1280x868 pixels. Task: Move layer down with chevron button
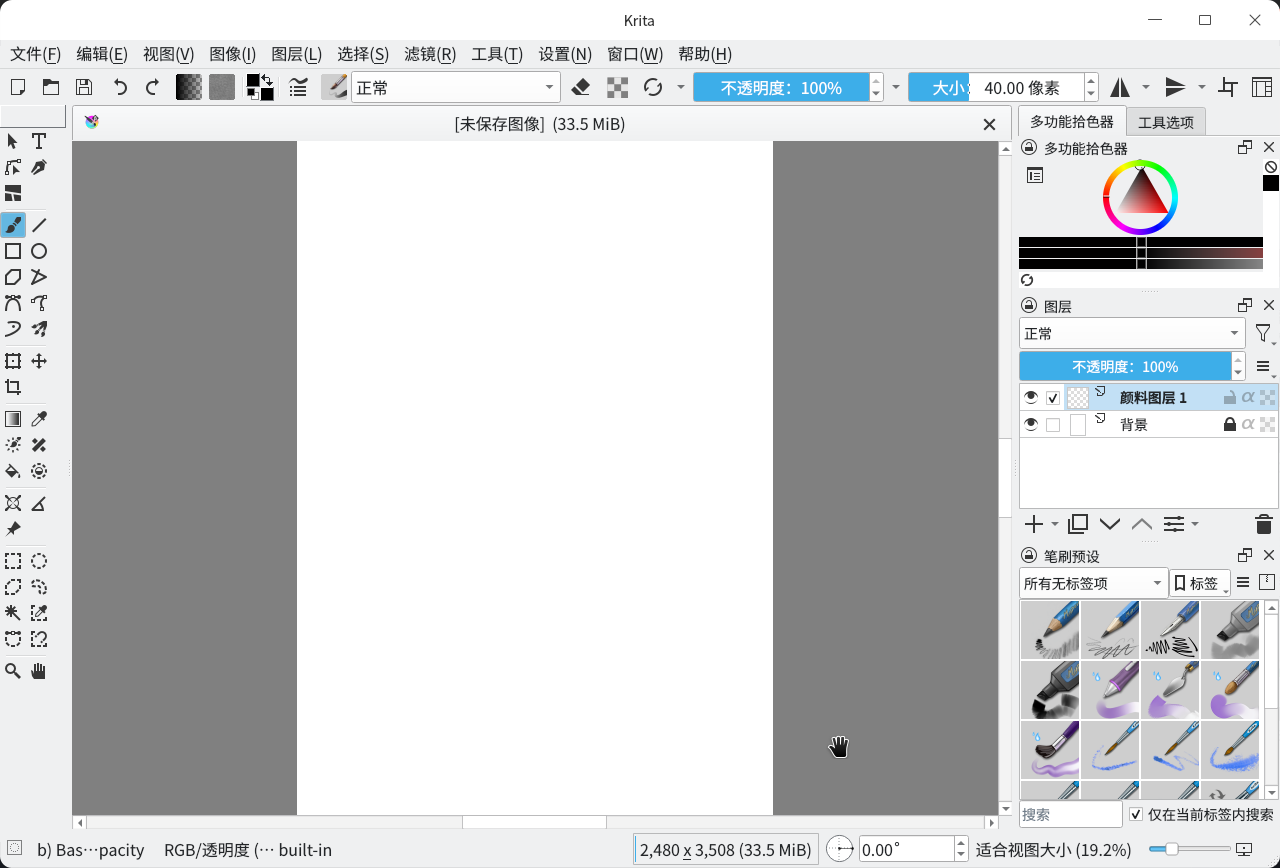click(1109, 524)
